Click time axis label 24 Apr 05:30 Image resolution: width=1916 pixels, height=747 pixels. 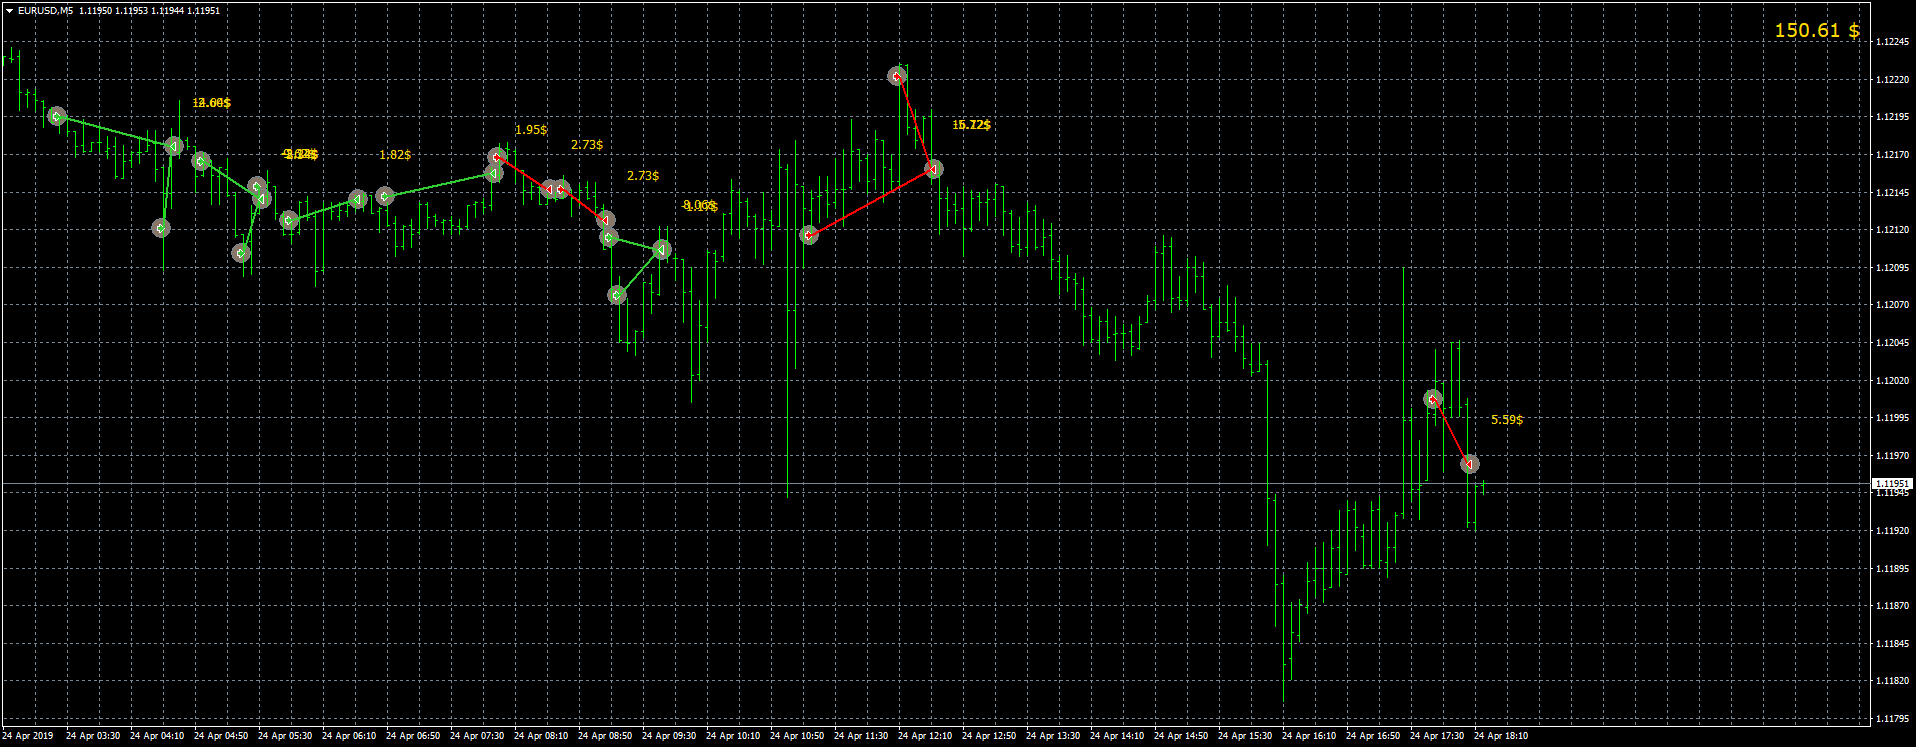pyautogui.click(x=285, y=736)
